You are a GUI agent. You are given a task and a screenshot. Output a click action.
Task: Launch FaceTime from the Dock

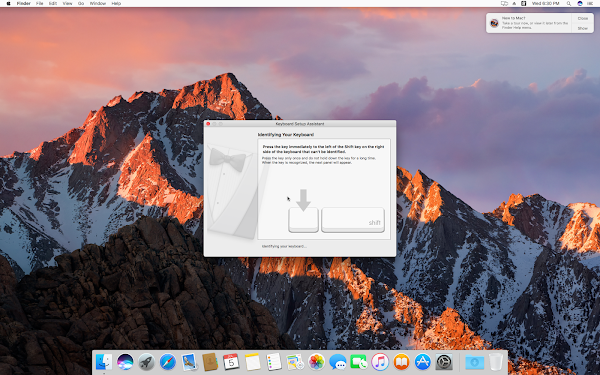click(x=359, y=362)
